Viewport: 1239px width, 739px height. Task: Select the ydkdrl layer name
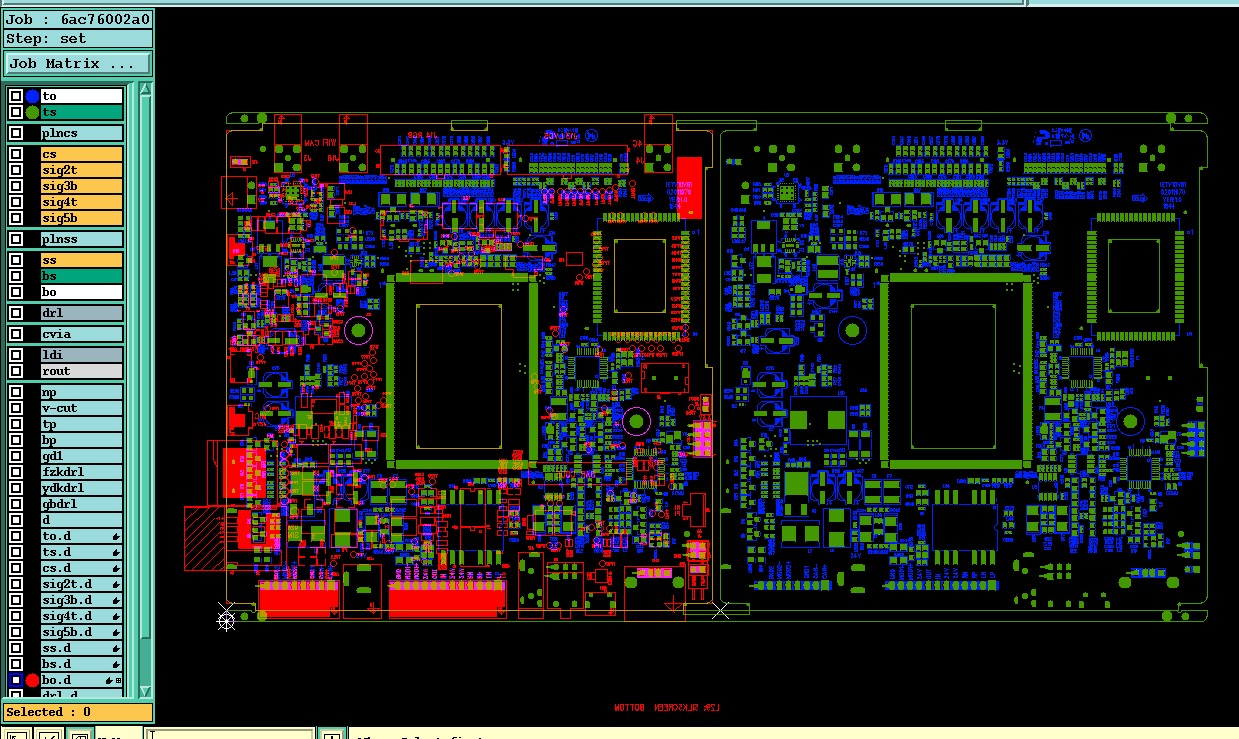[81, 488]
